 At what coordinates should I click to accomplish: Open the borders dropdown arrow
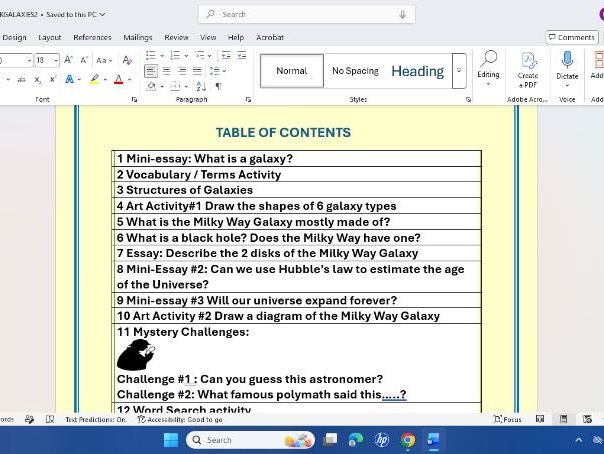(186, 87)
